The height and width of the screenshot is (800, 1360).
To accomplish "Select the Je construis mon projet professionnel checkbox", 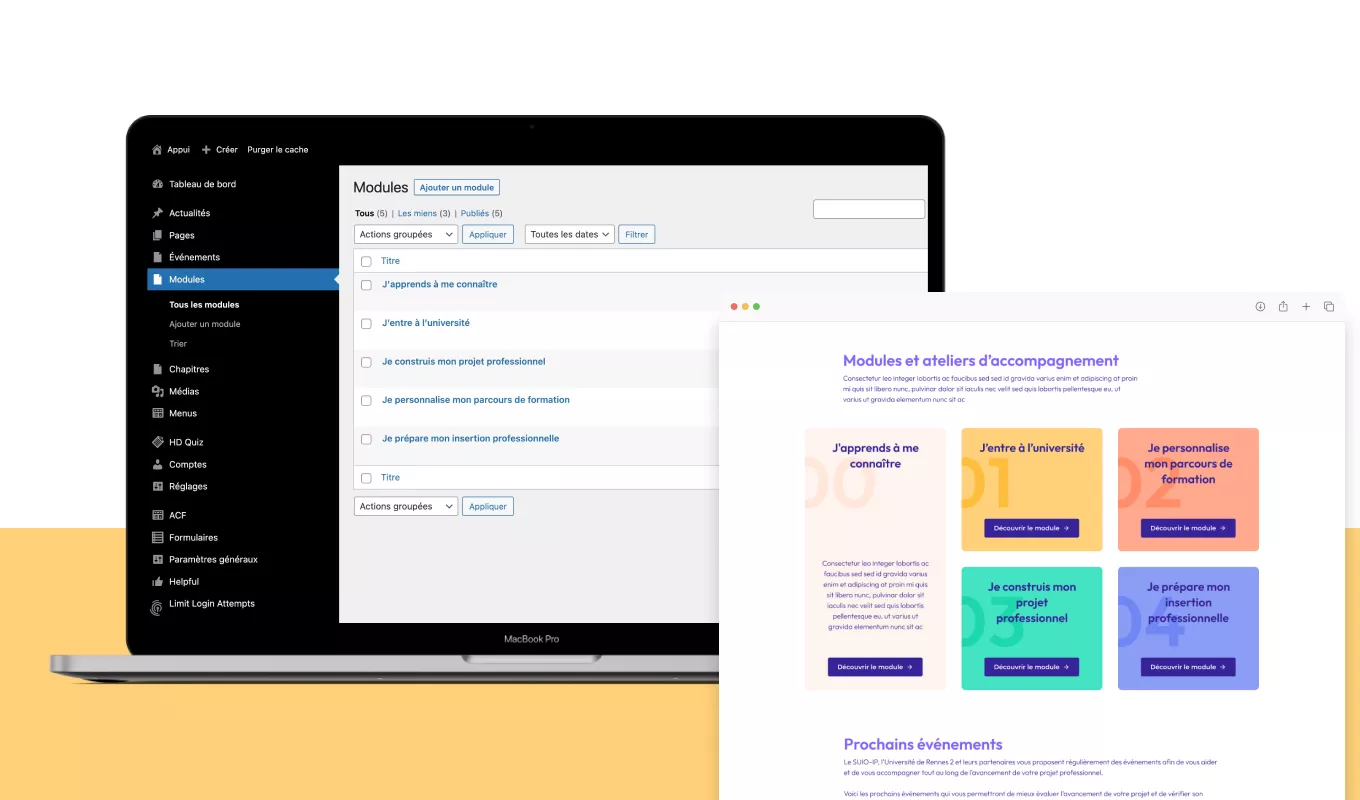I will (x=366, y=362).
